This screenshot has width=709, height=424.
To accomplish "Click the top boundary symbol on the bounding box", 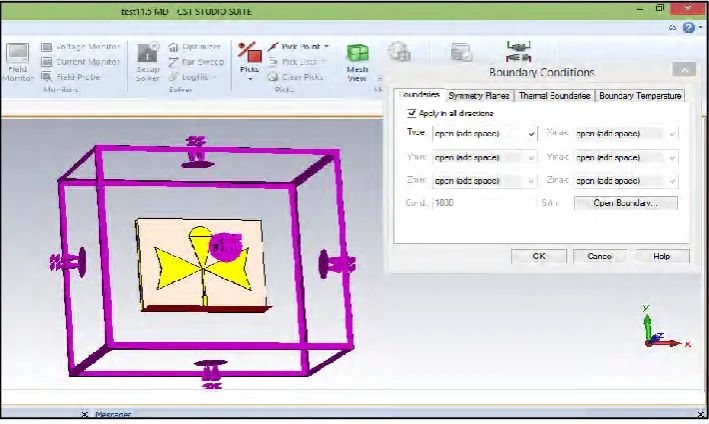I will click(197, 152).
